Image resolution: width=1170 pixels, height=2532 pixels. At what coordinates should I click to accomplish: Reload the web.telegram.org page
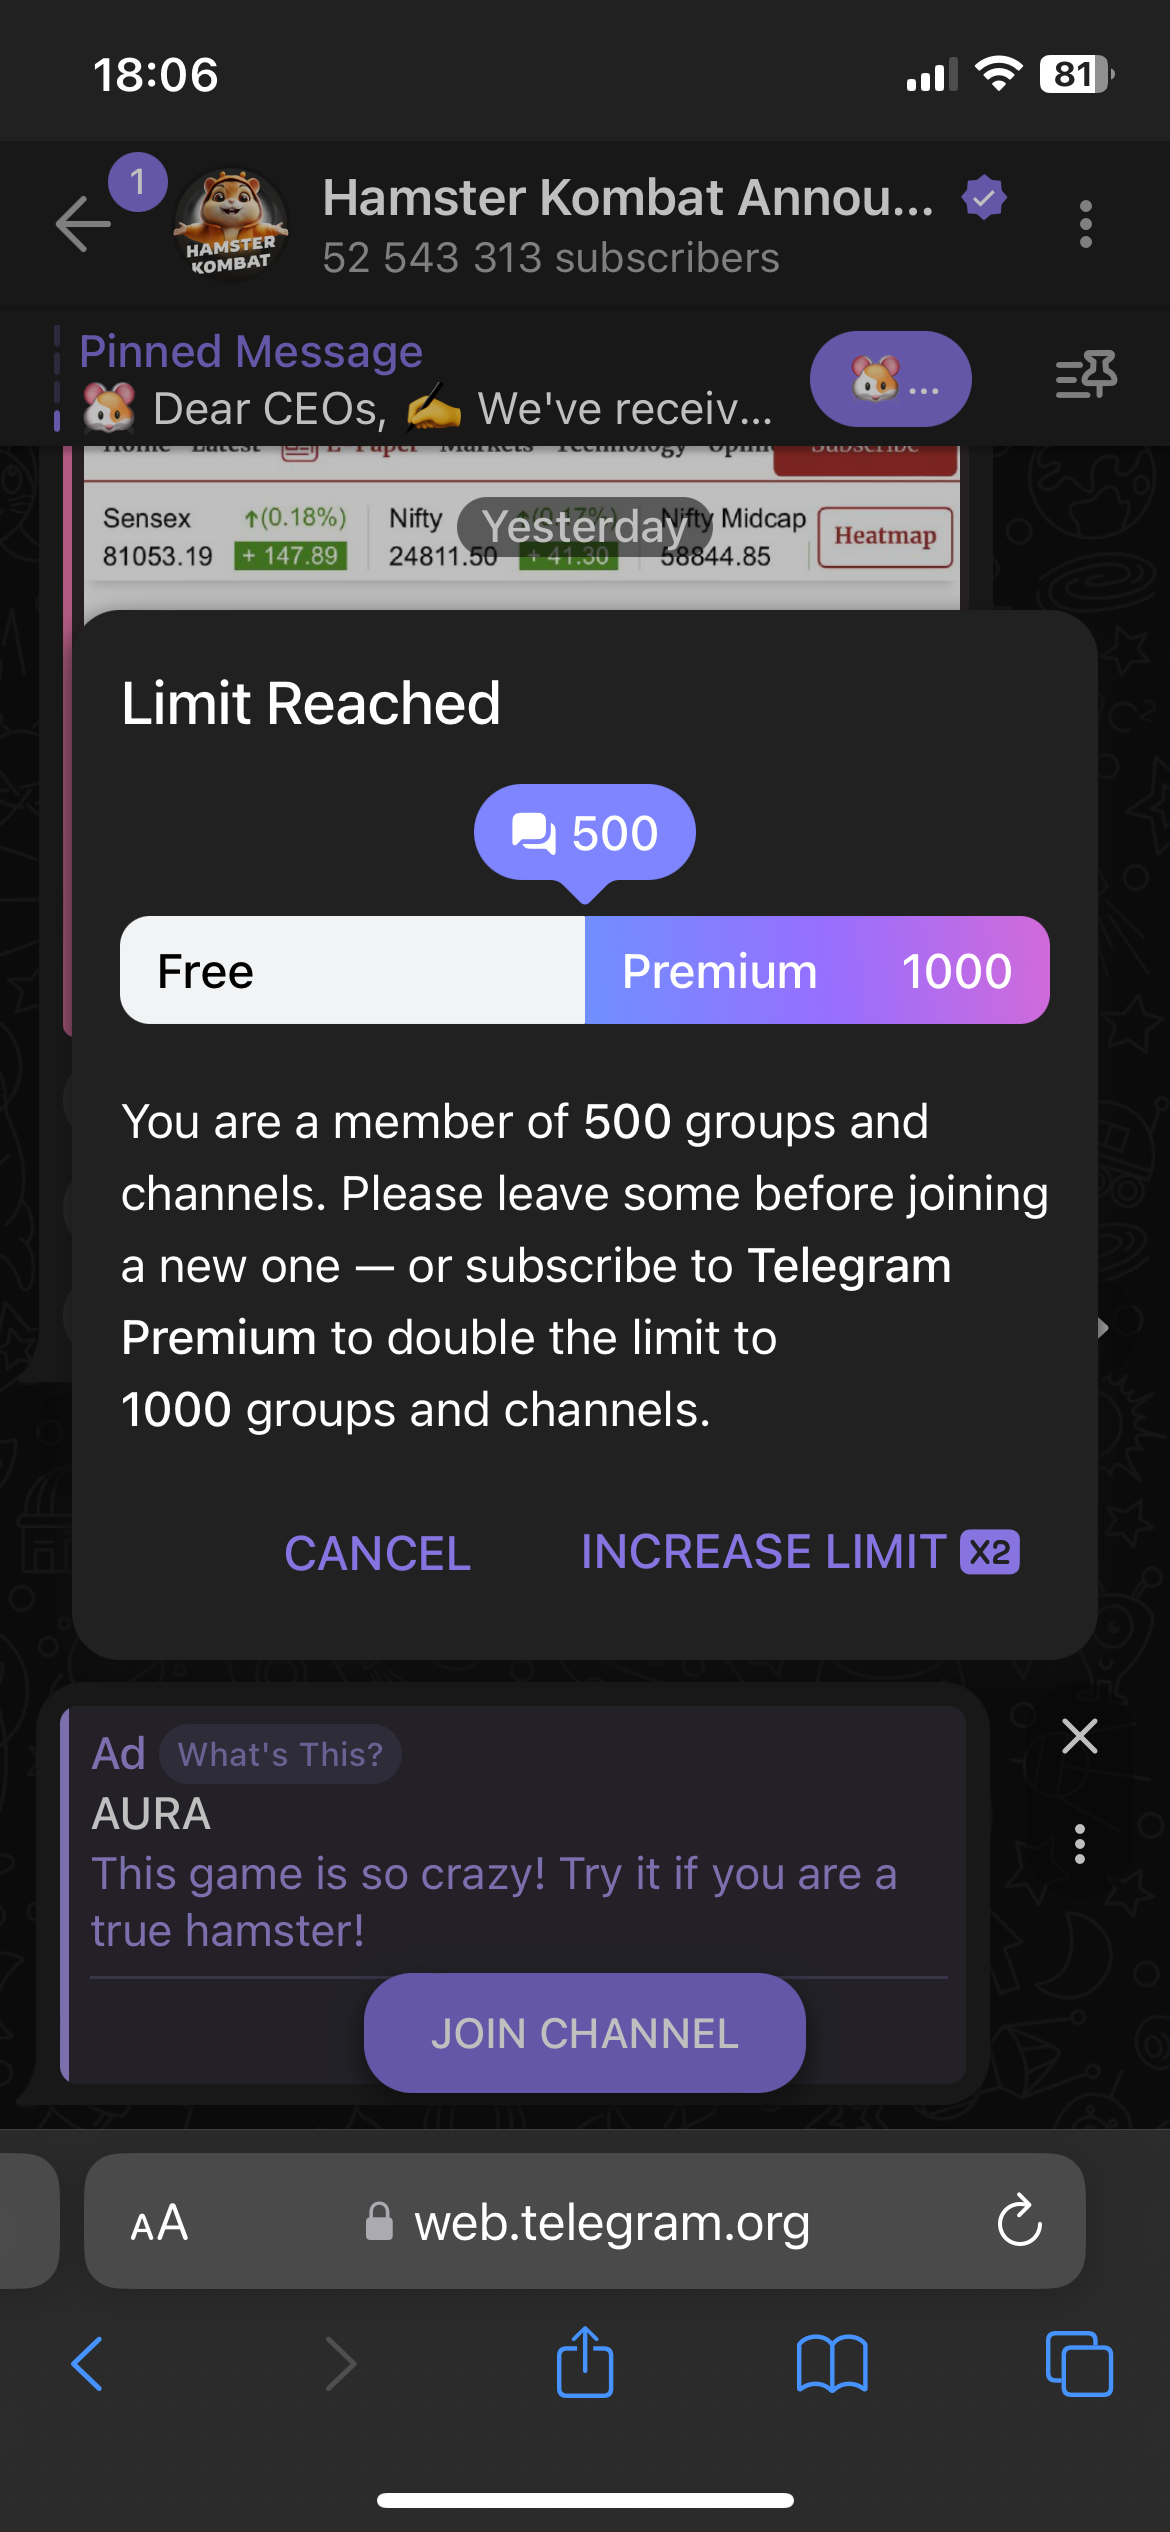click(x=1019, y=2221)
